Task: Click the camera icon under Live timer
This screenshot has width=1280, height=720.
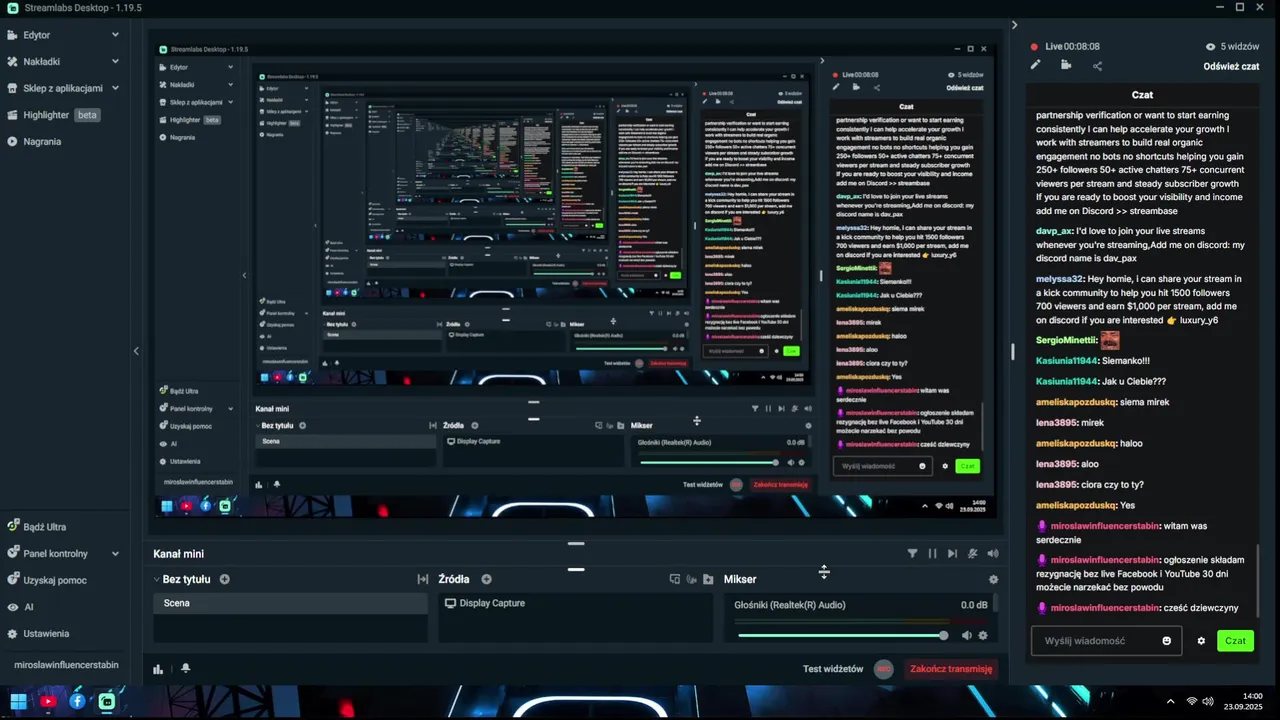Action: 1066,65
